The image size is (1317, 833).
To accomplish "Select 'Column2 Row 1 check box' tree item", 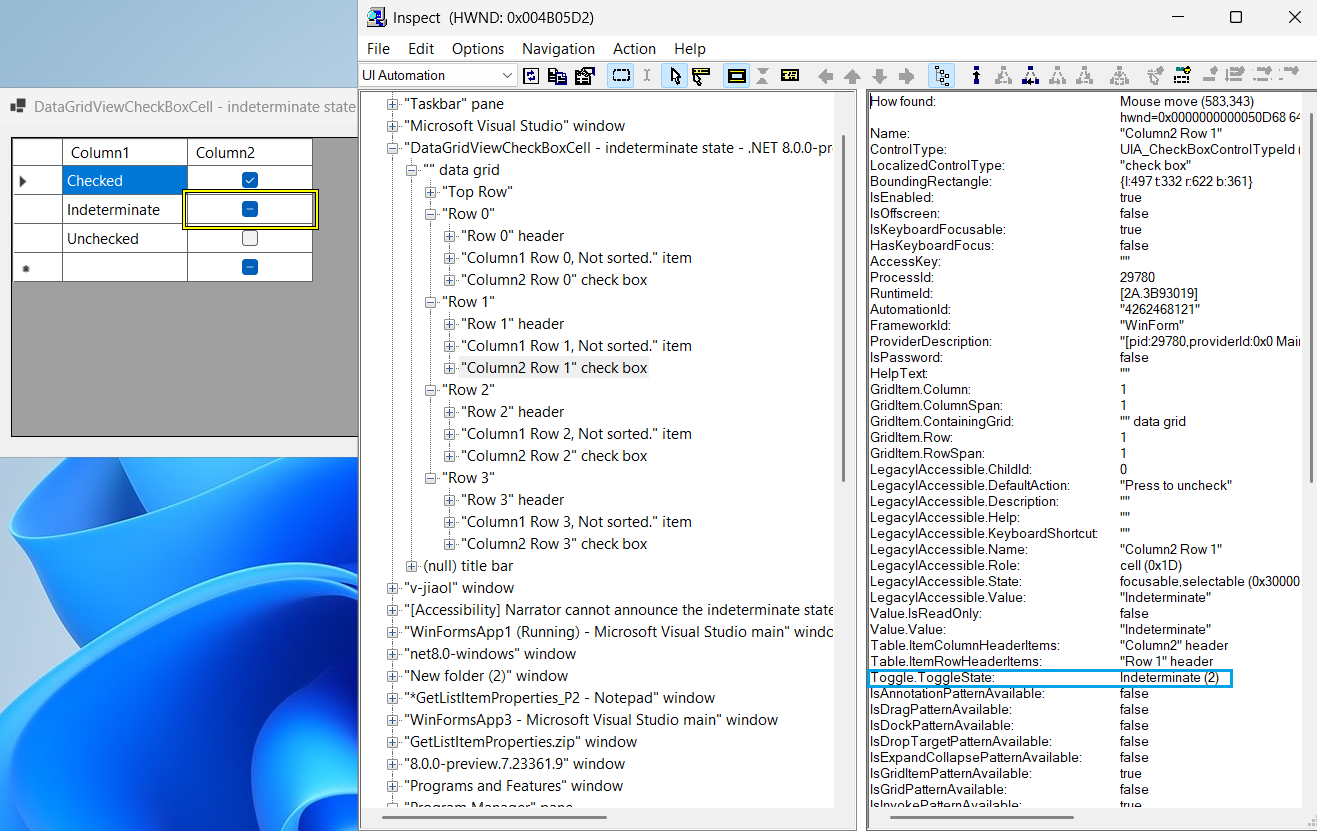I will [x=555, y=367].
